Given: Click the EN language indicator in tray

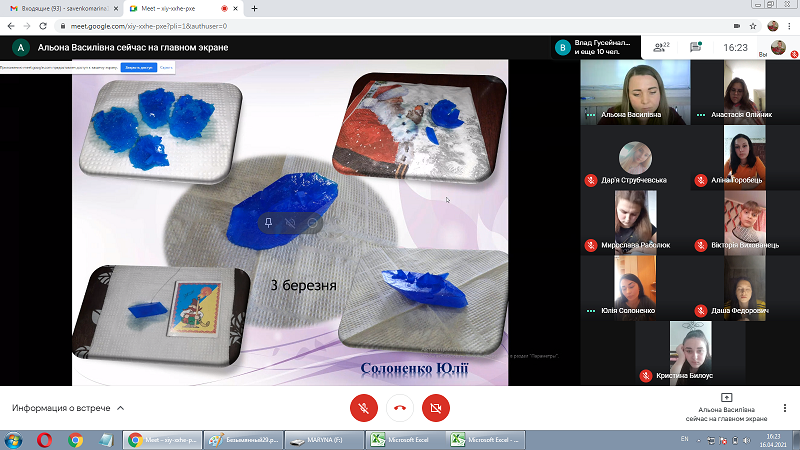Looking at the screenshot, I should [x=685, y=439].
